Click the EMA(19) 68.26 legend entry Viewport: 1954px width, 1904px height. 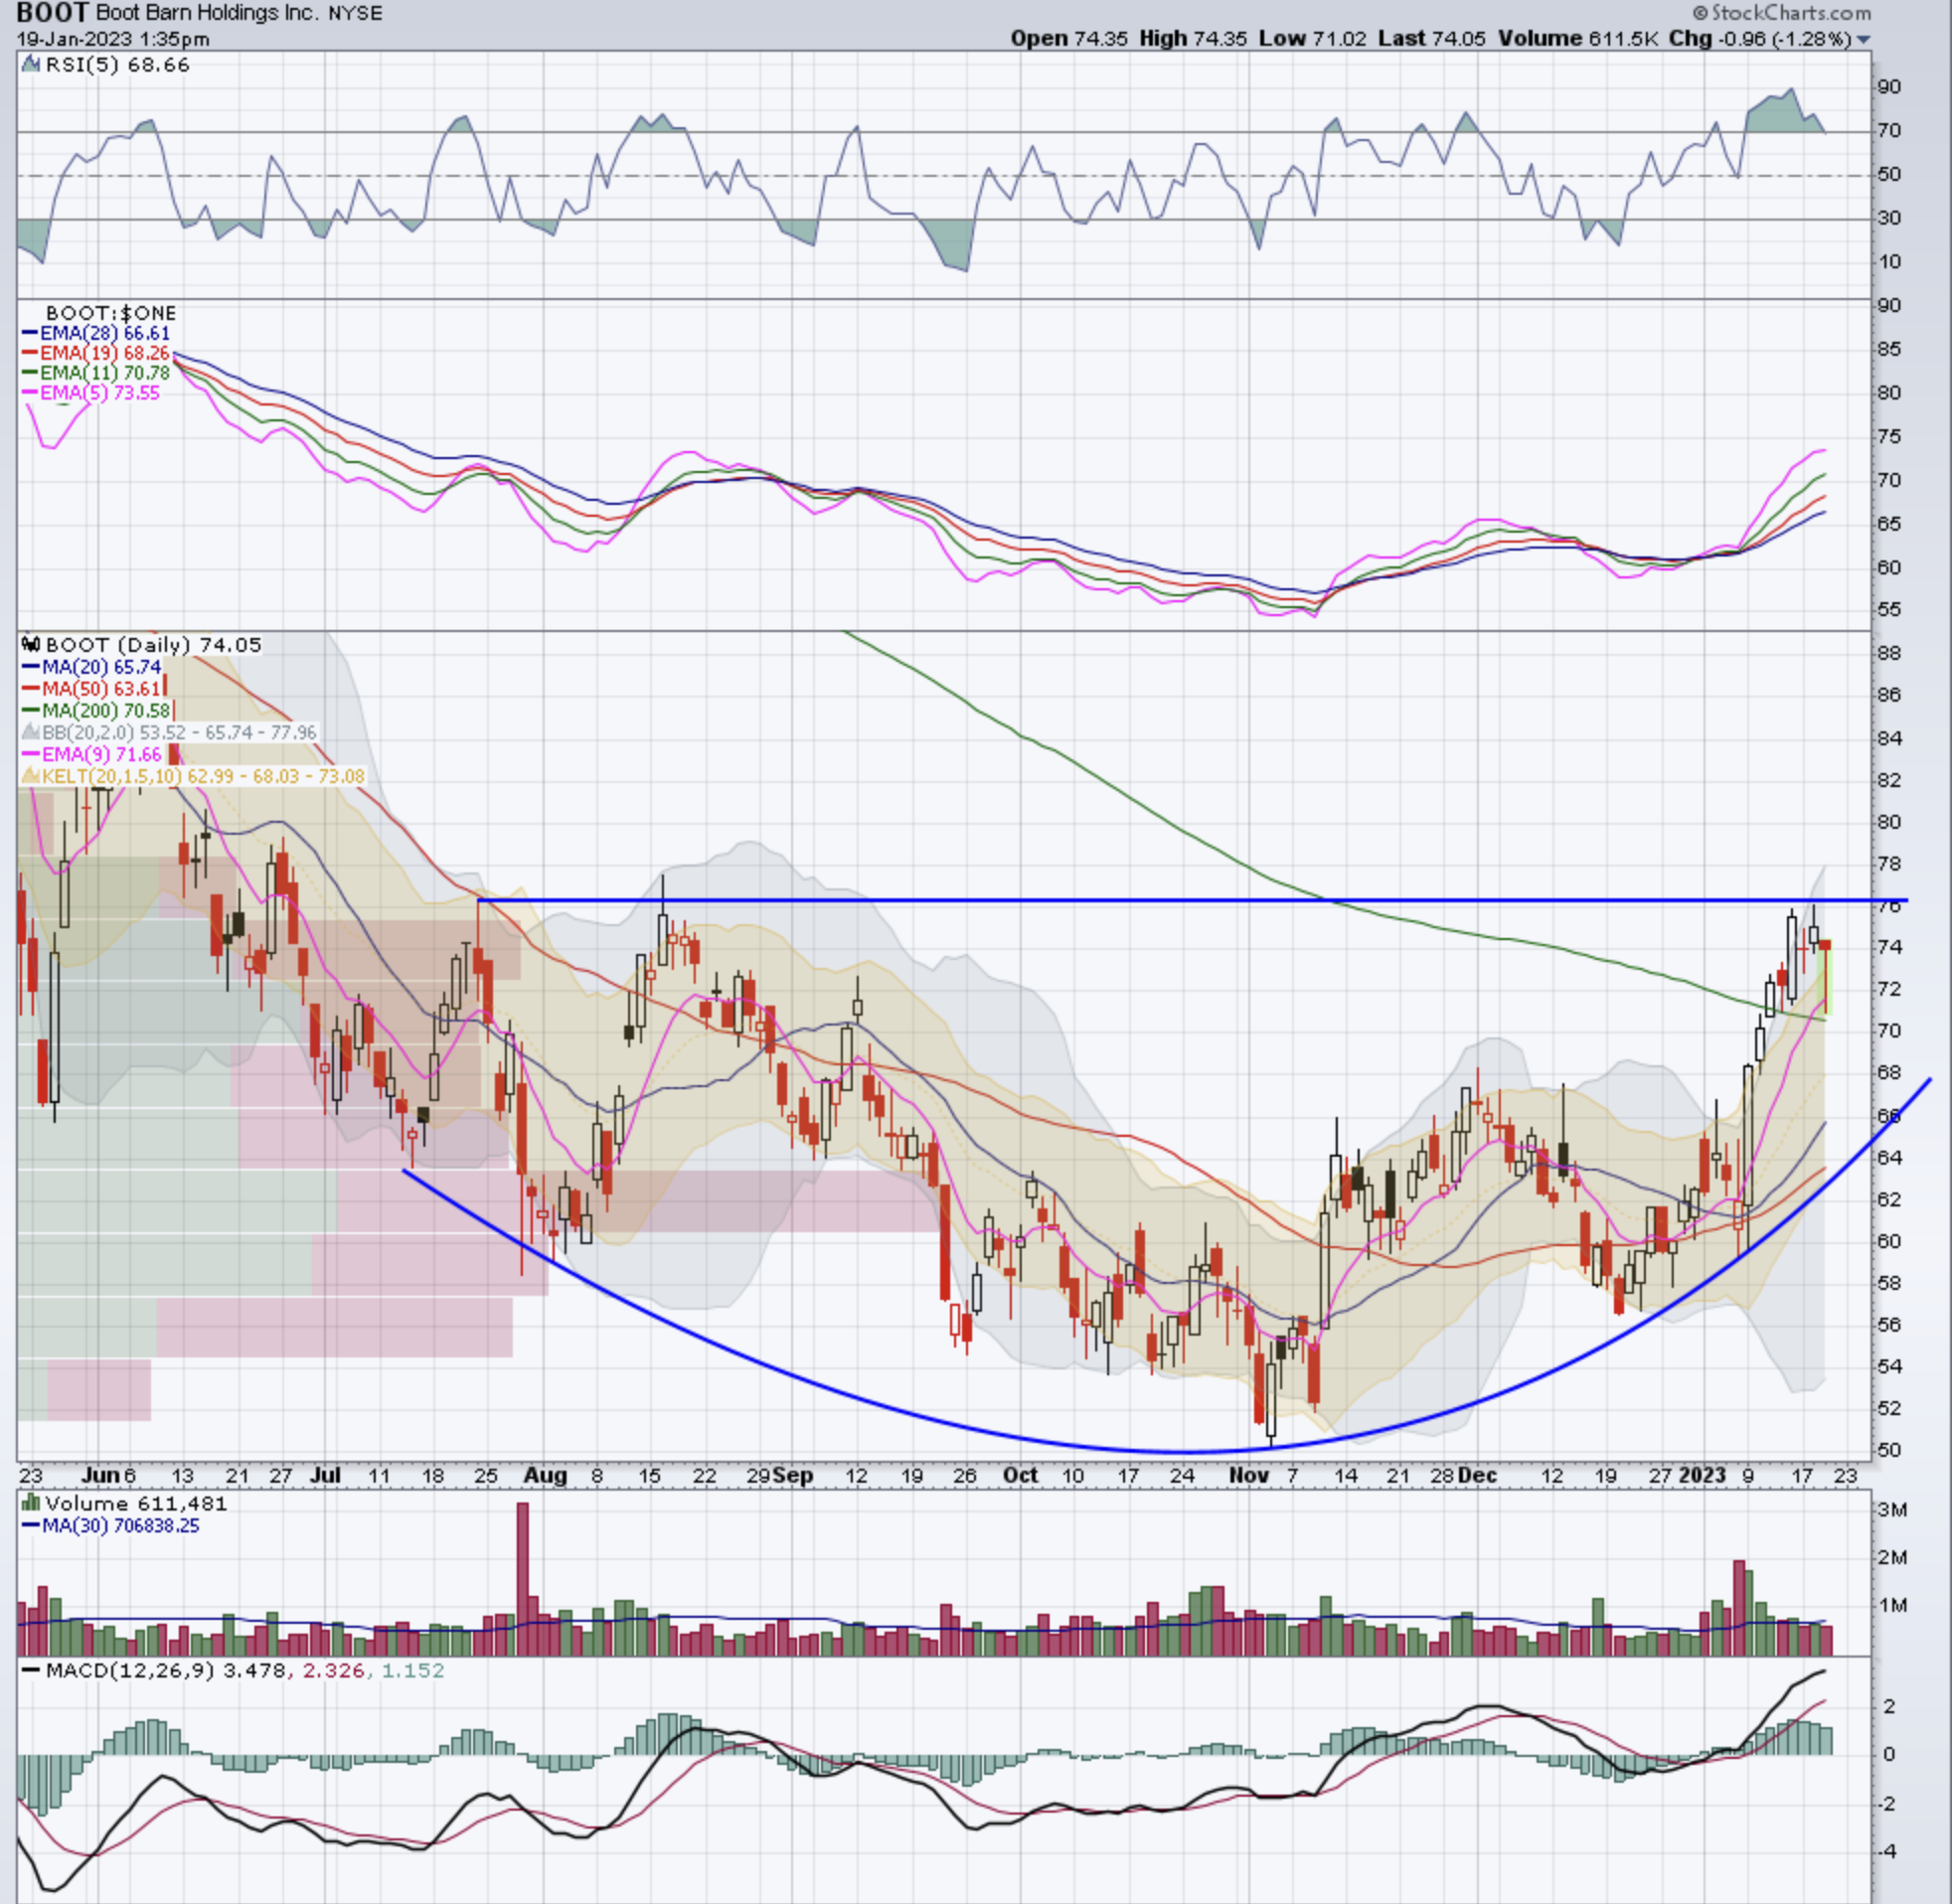click(96, 354)
